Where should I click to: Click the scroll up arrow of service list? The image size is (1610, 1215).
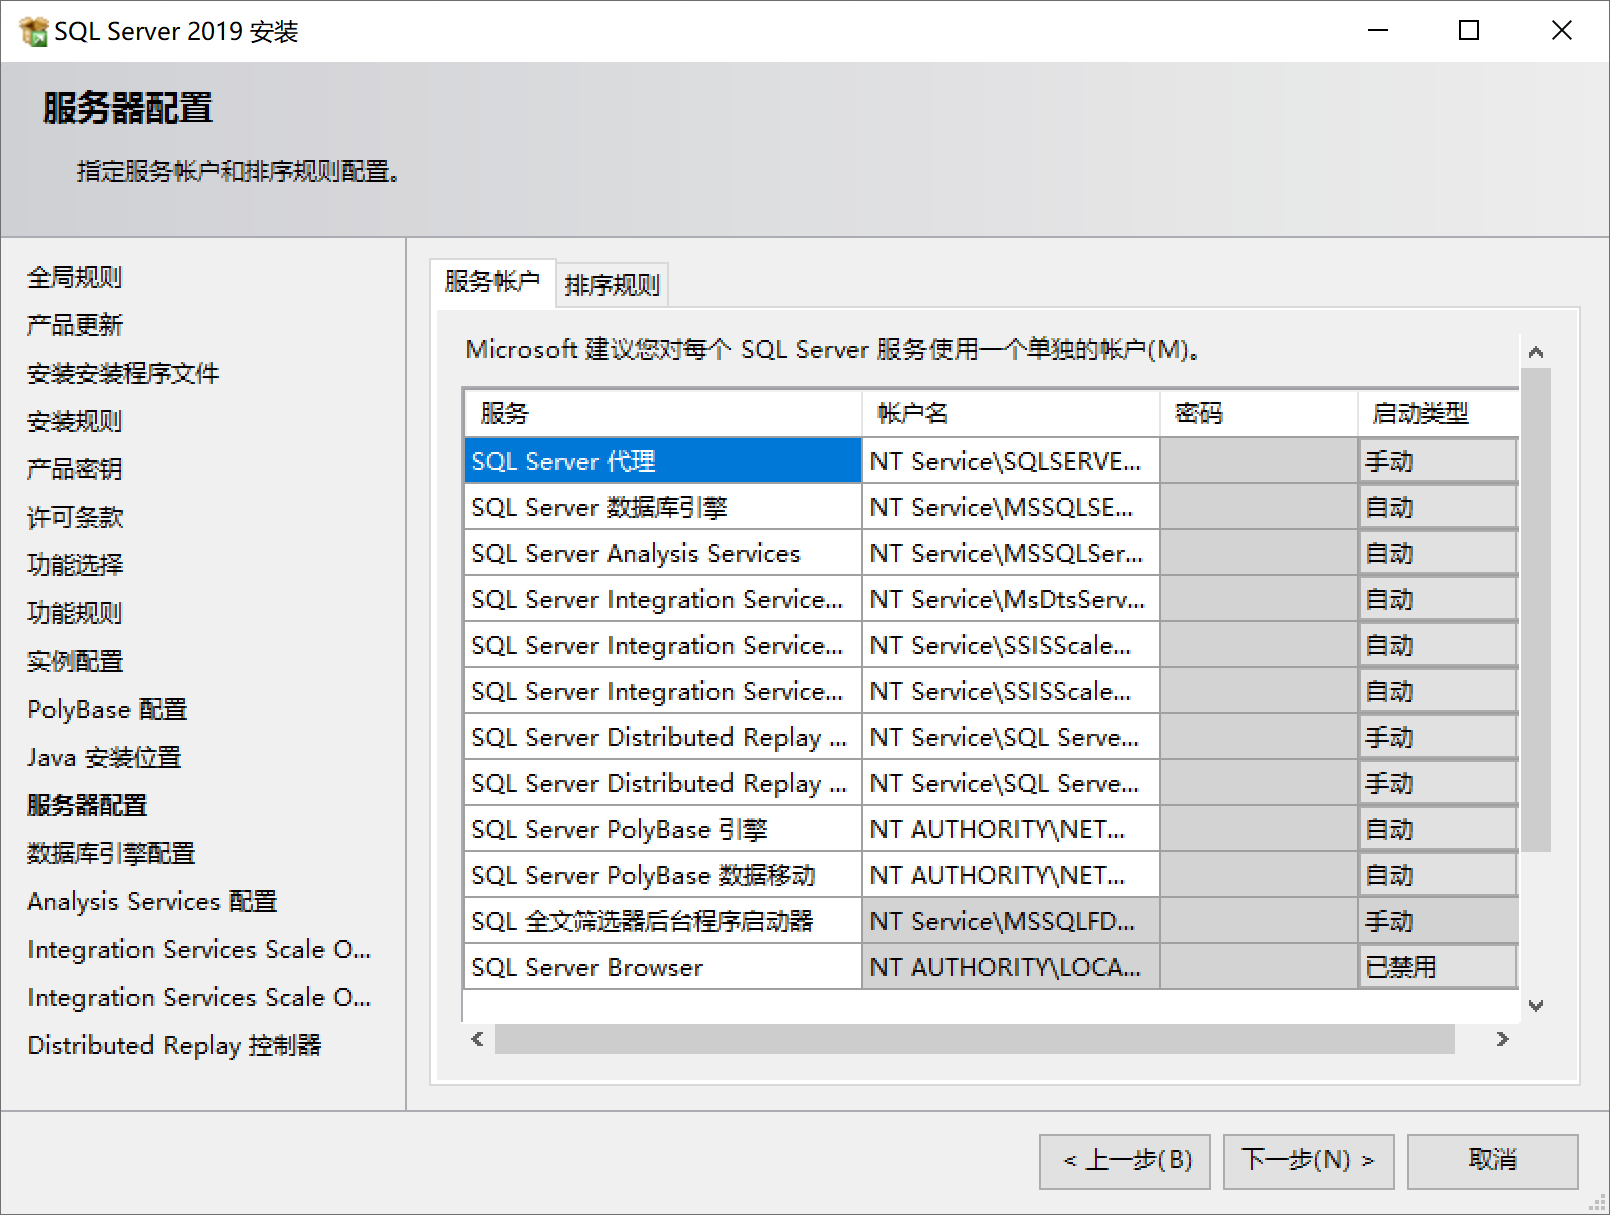[1536, 352]
